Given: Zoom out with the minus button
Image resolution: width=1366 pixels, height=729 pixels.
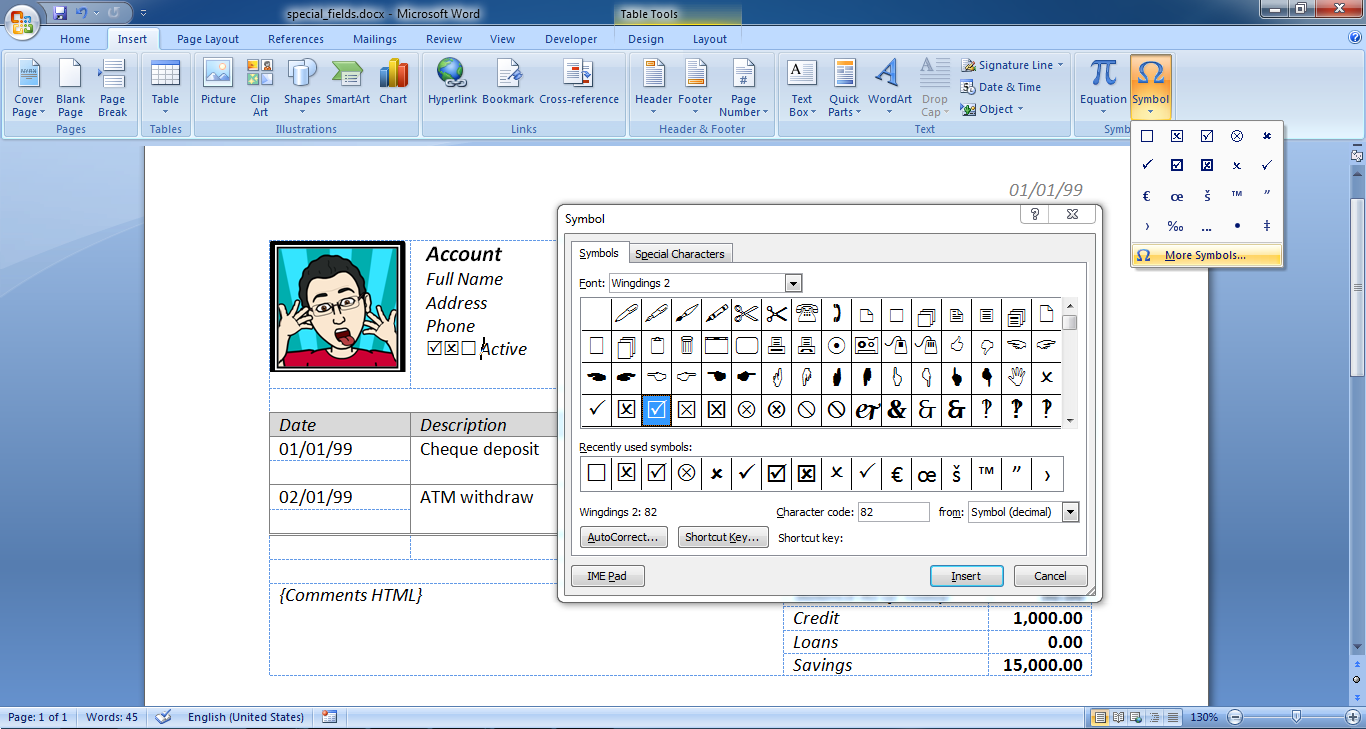Looking at the screenshot, I should 1236,717.
